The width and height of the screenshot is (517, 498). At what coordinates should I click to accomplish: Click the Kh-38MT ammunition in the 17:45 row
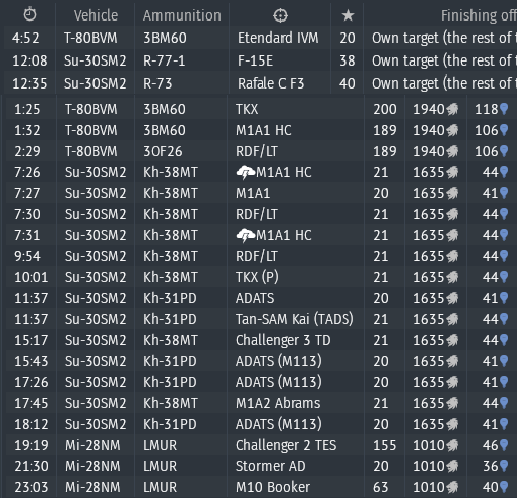(170, 403)
